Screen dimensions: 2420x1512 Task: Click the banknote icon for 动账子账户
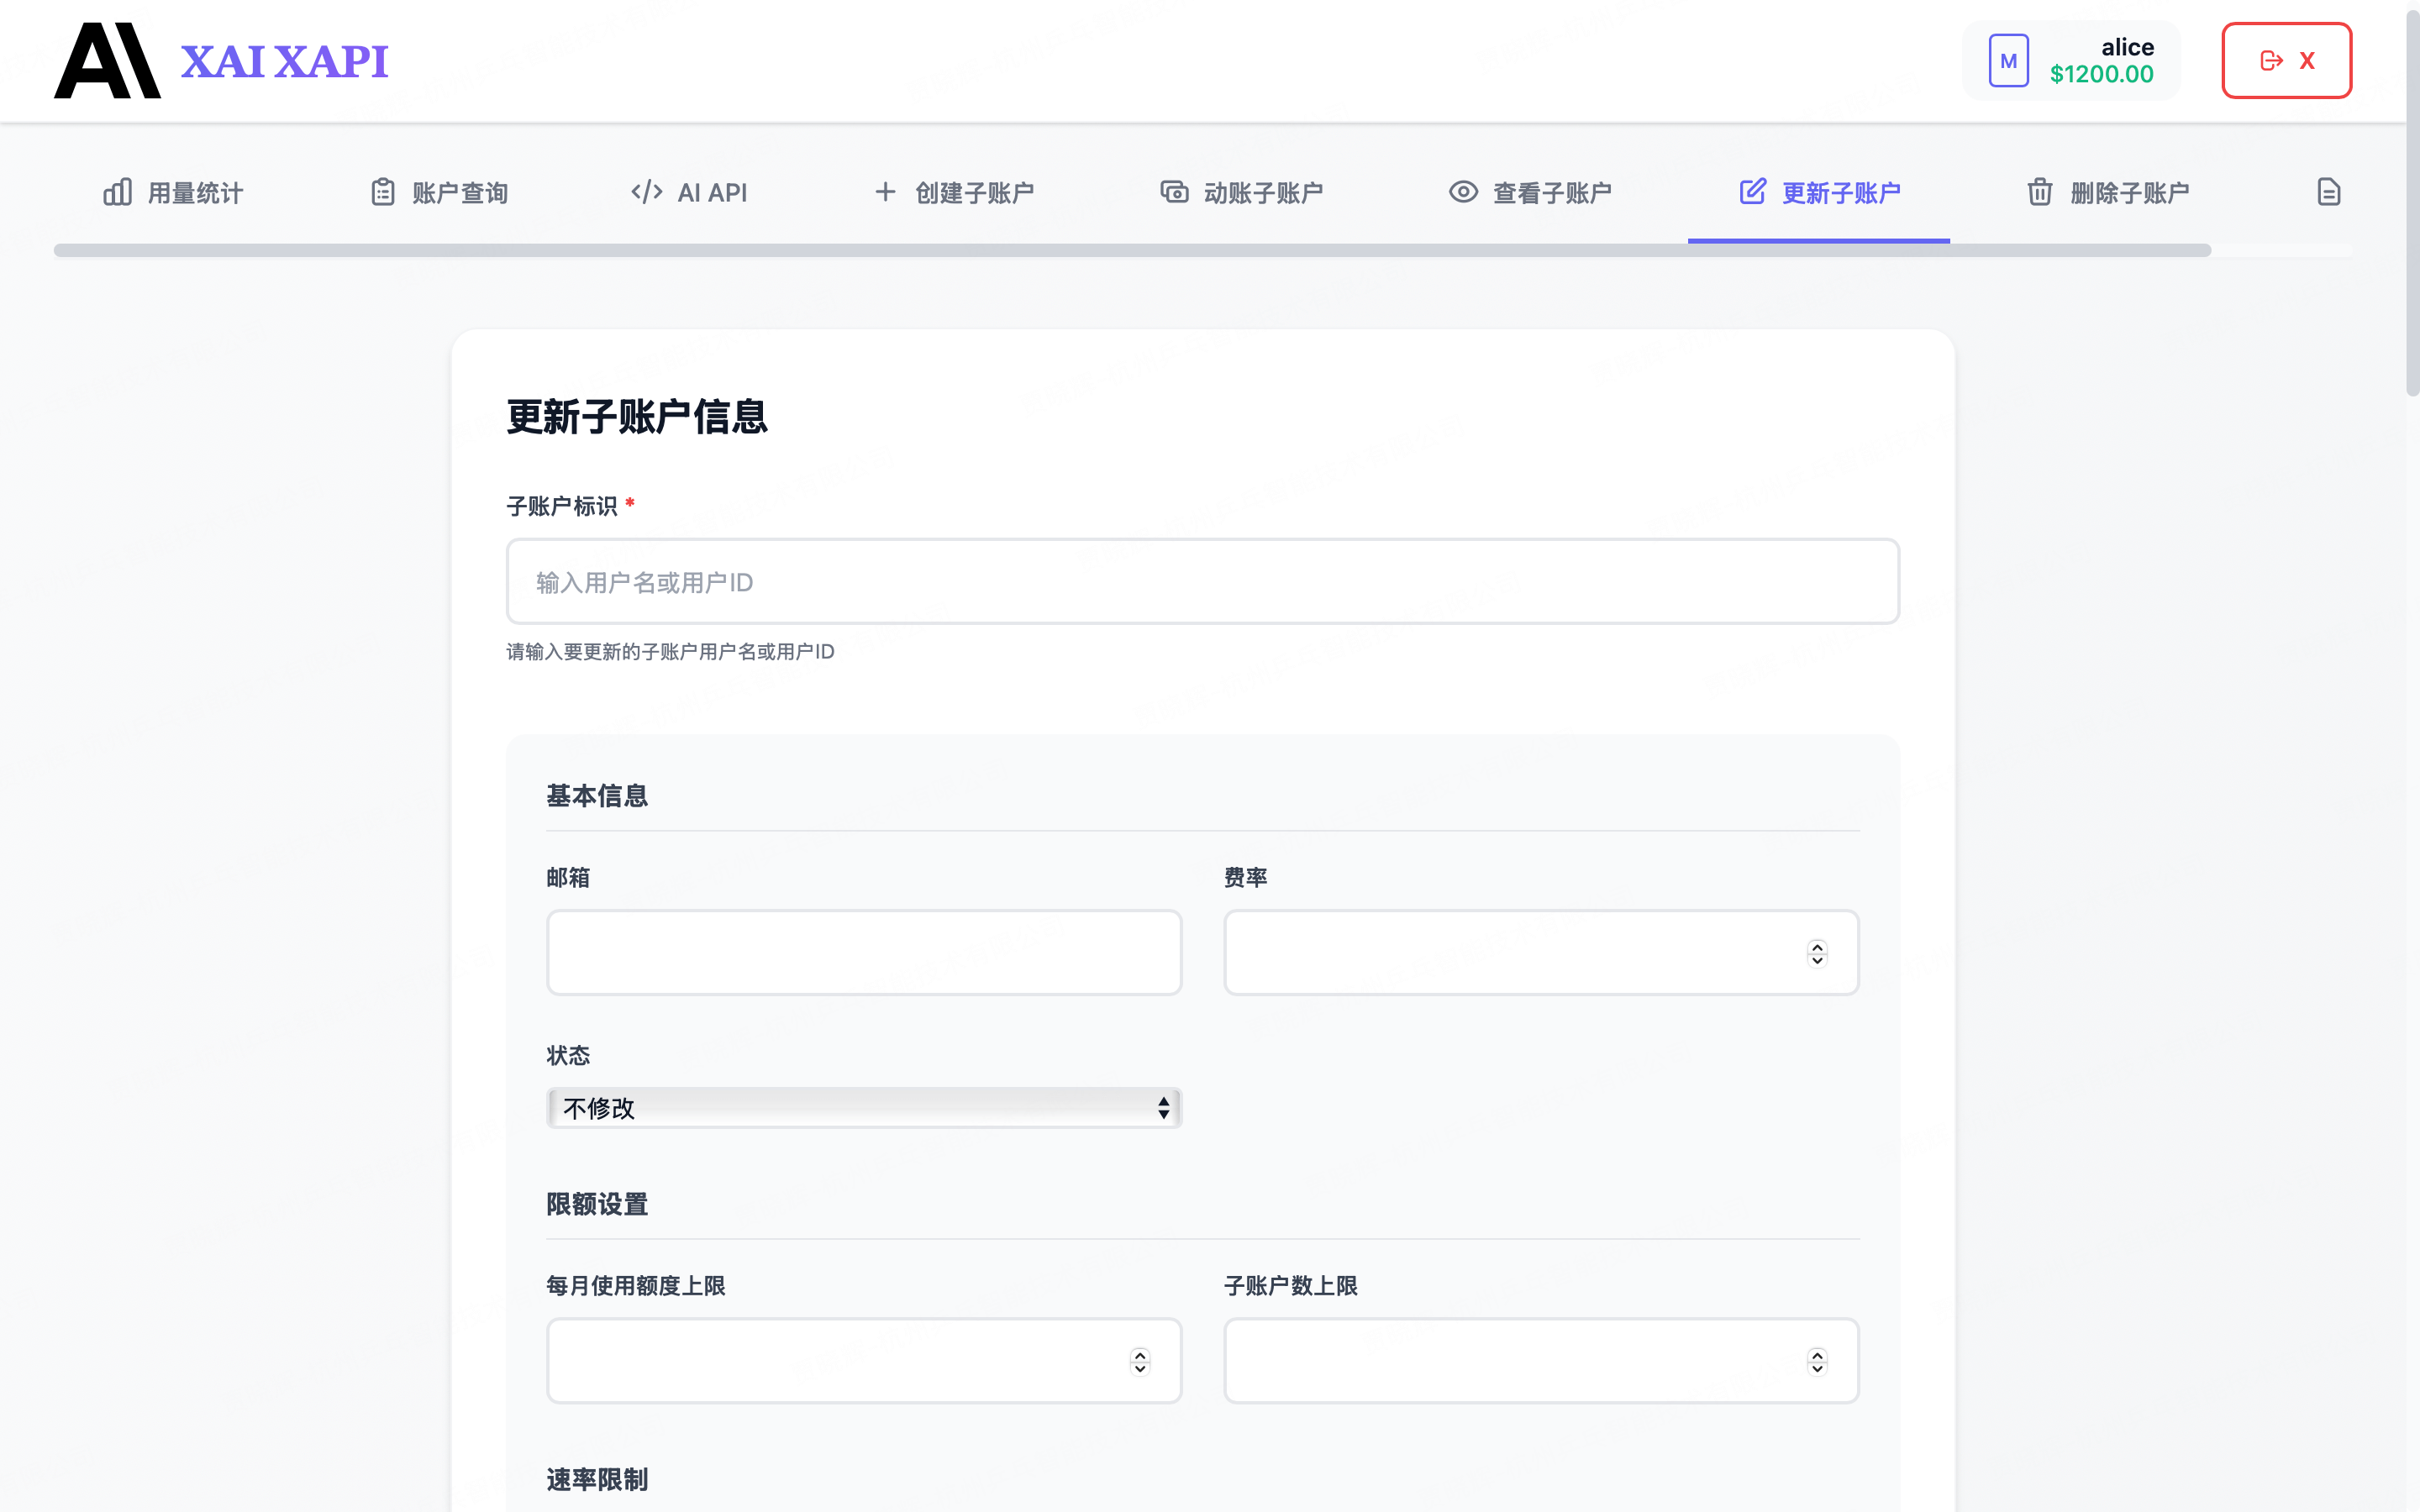(1174, 192)
